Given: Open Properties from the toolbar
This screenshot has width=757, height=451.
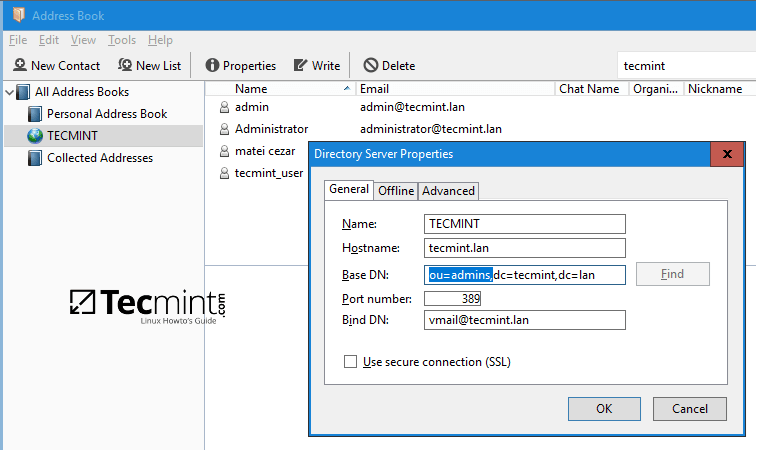Looking at the screenshot, I should (x=212, y=66).
